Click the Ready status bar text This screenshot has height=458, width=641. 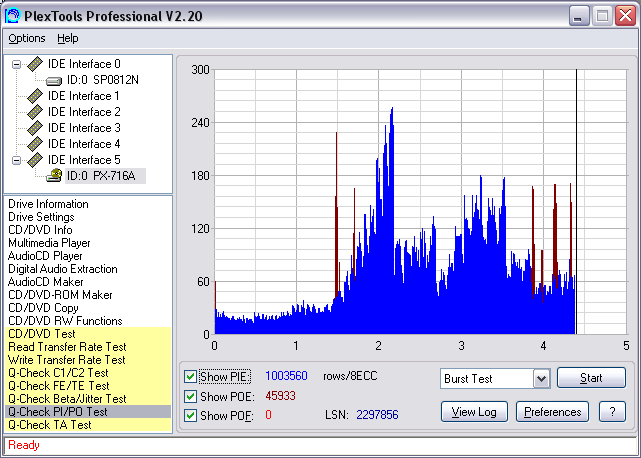pyautogui.click(x=24, y=445)
